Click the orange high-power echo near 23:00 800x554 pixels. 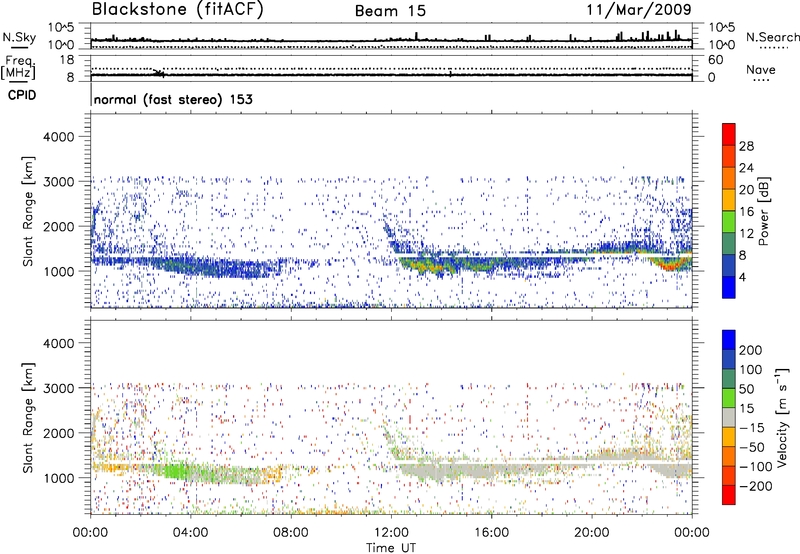[669, 264]
